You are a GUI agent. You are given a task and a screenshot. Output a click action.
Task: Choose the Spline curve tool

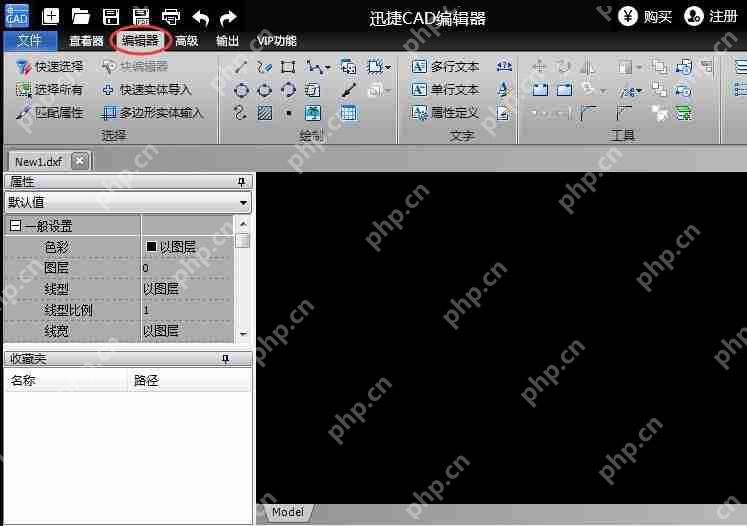[x=240, y=113]
